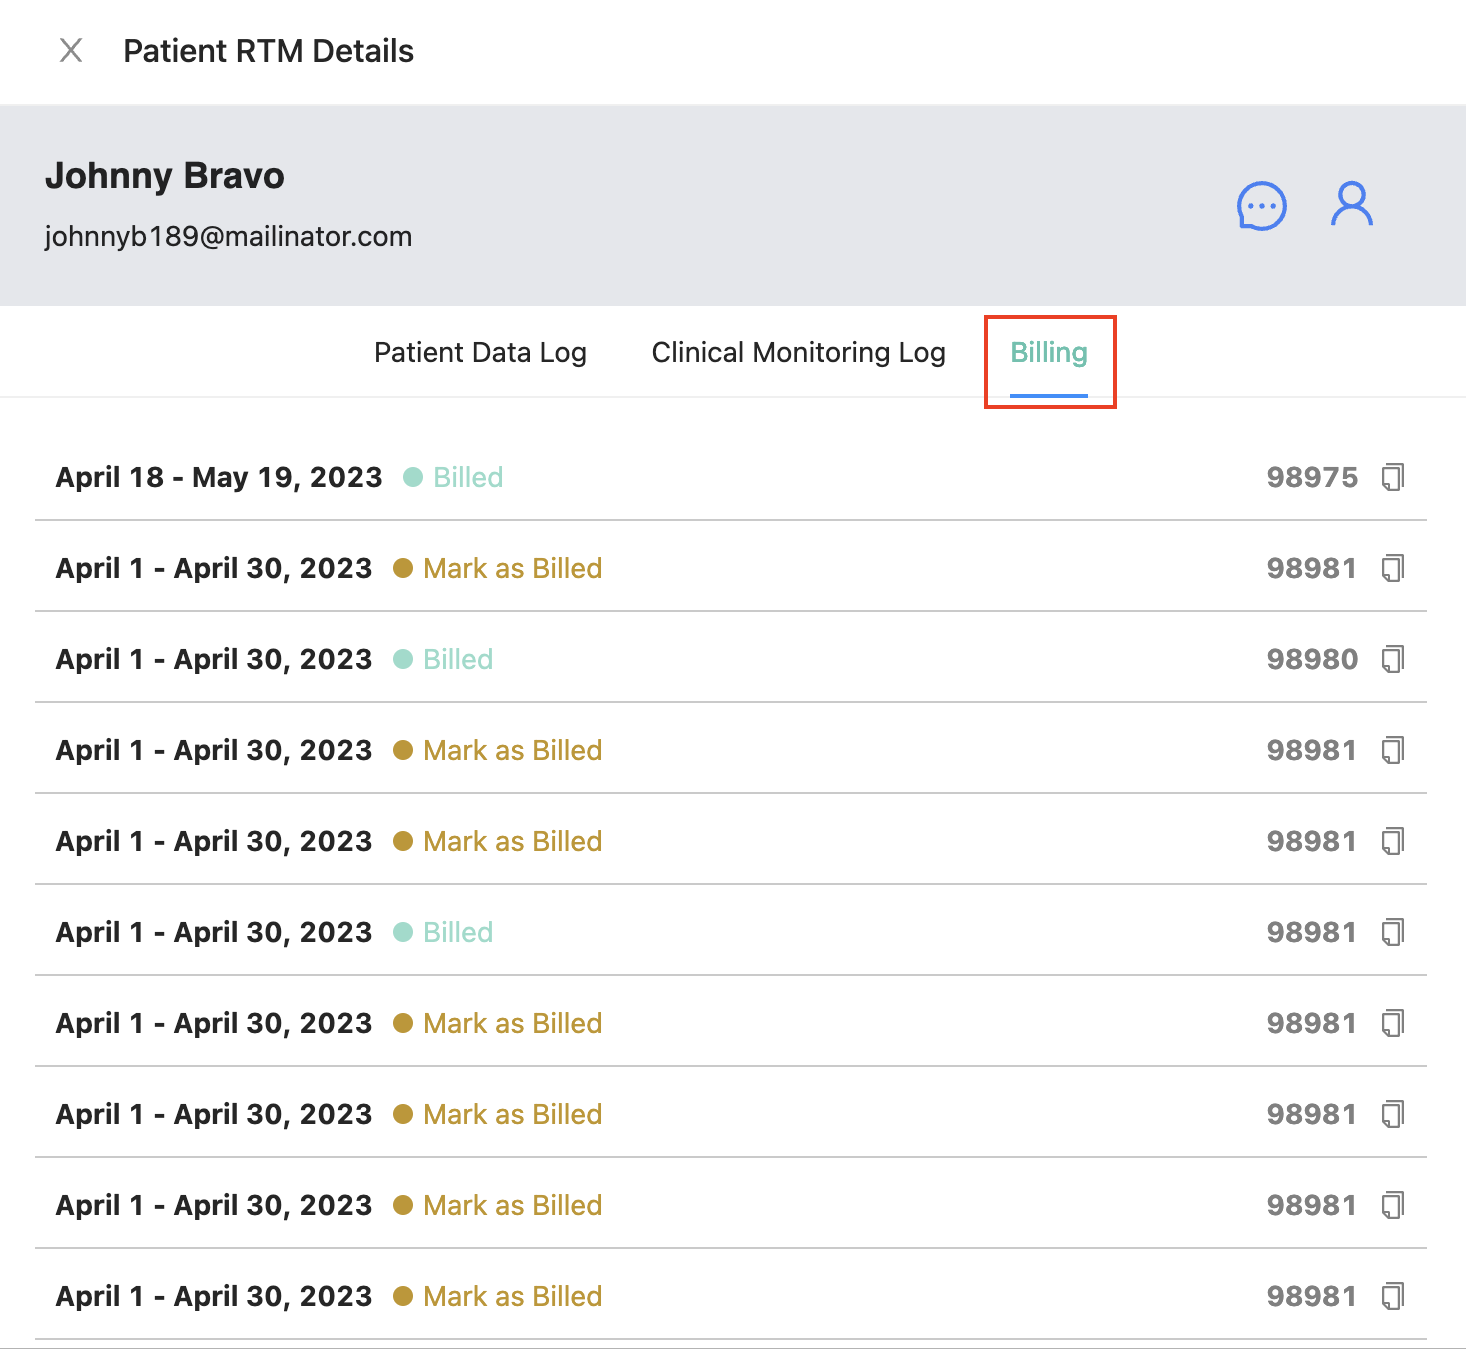
Task: Close the Patient RTM Details panel
Action: tap(71, 51)
